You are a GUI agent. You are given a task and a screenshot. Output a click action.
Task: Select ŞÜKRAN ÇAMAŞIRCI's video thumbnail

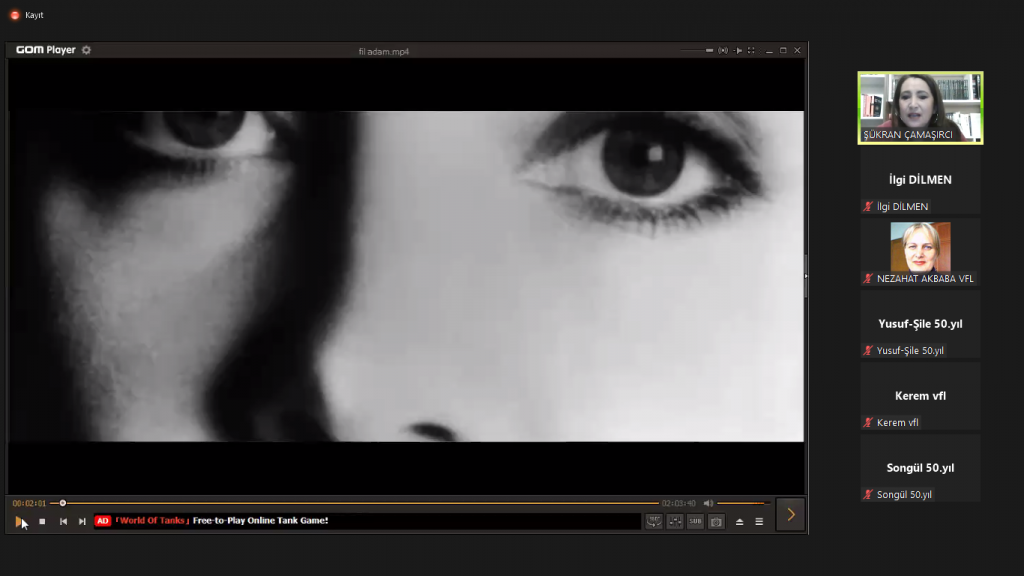pos(920,107)
